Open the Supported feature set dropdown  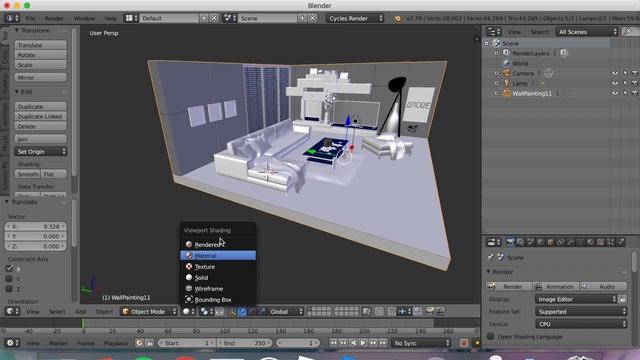coord(581,311)
